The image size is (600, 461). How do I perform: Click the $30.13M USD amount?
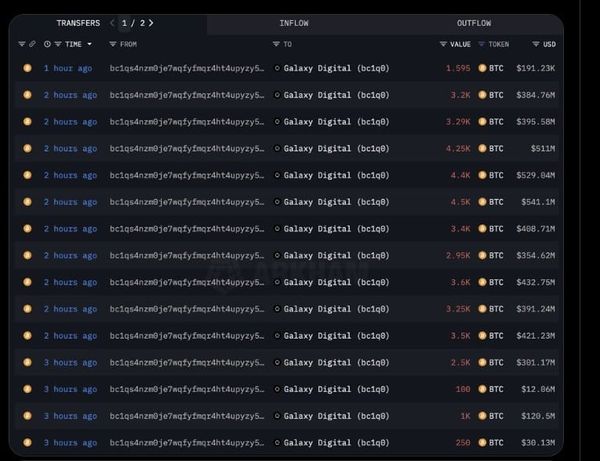[538, 443]
